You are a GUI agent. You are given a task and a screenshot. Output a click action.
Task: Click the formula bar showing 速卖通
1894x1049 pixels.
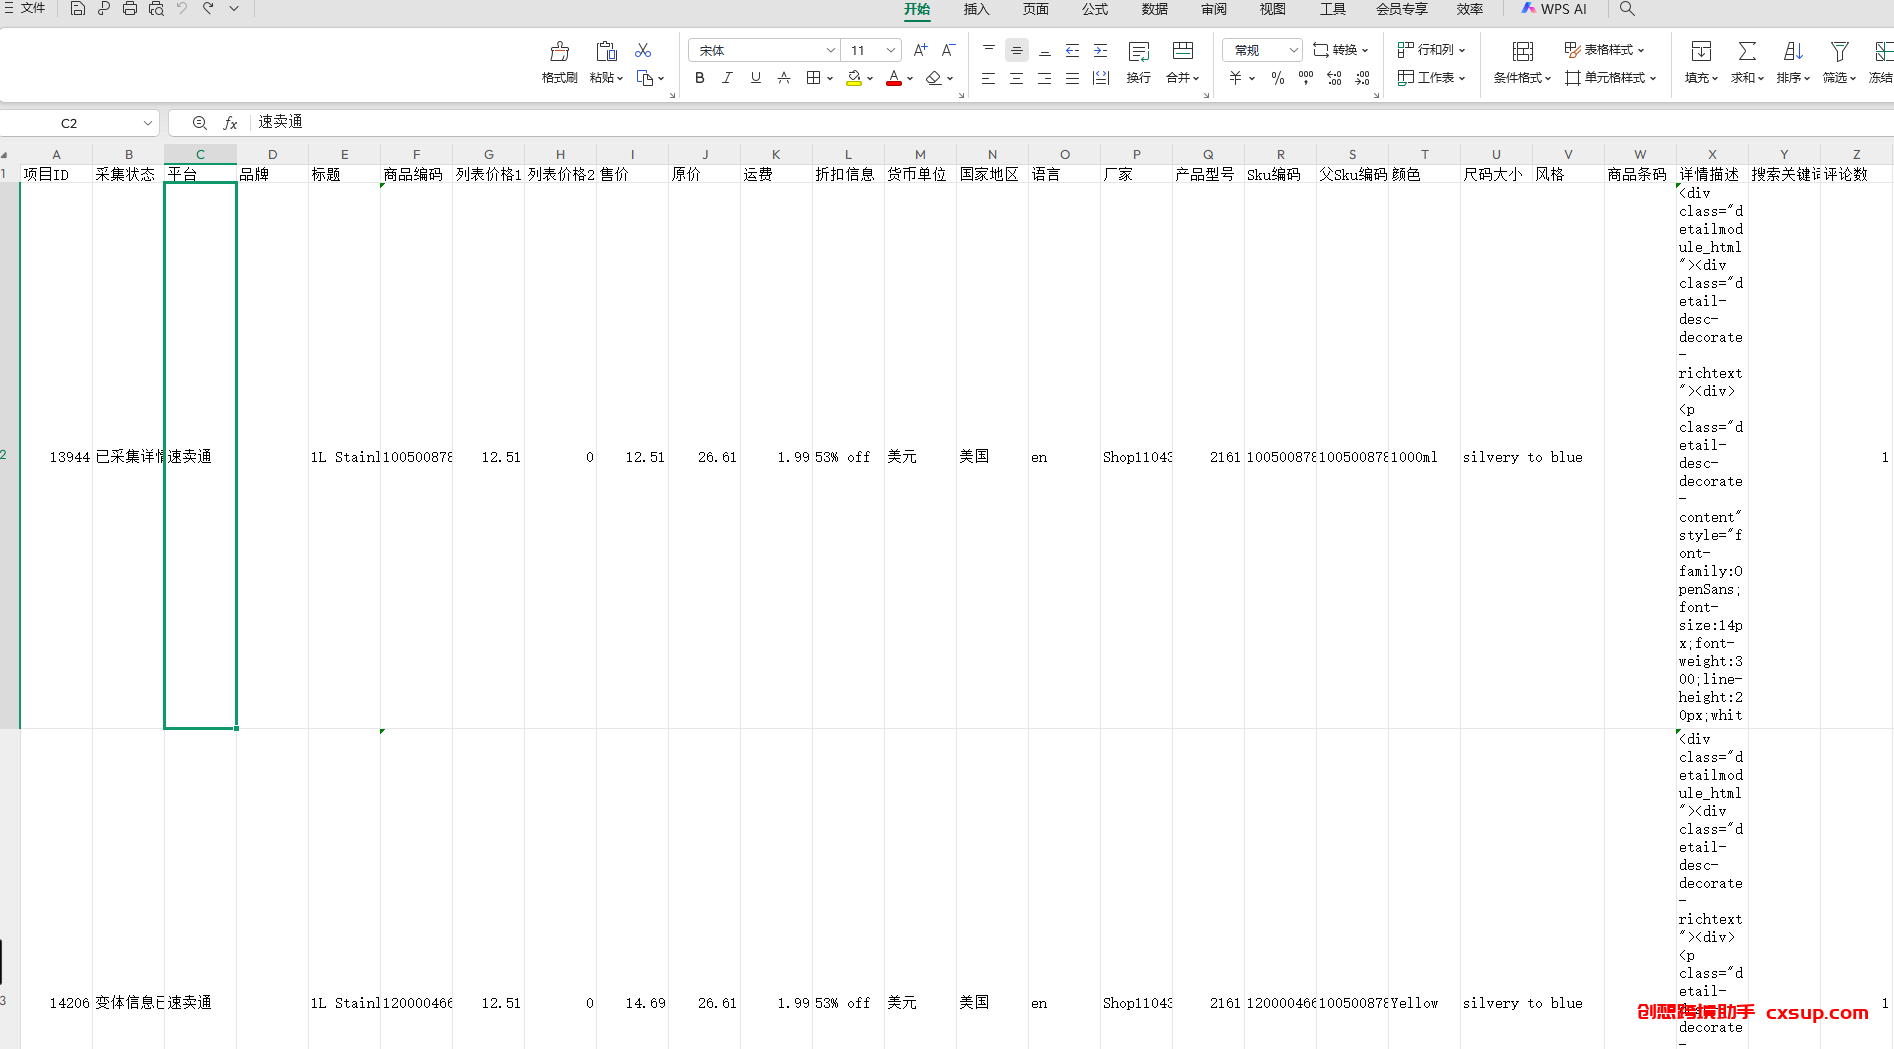coord(1070,122)
